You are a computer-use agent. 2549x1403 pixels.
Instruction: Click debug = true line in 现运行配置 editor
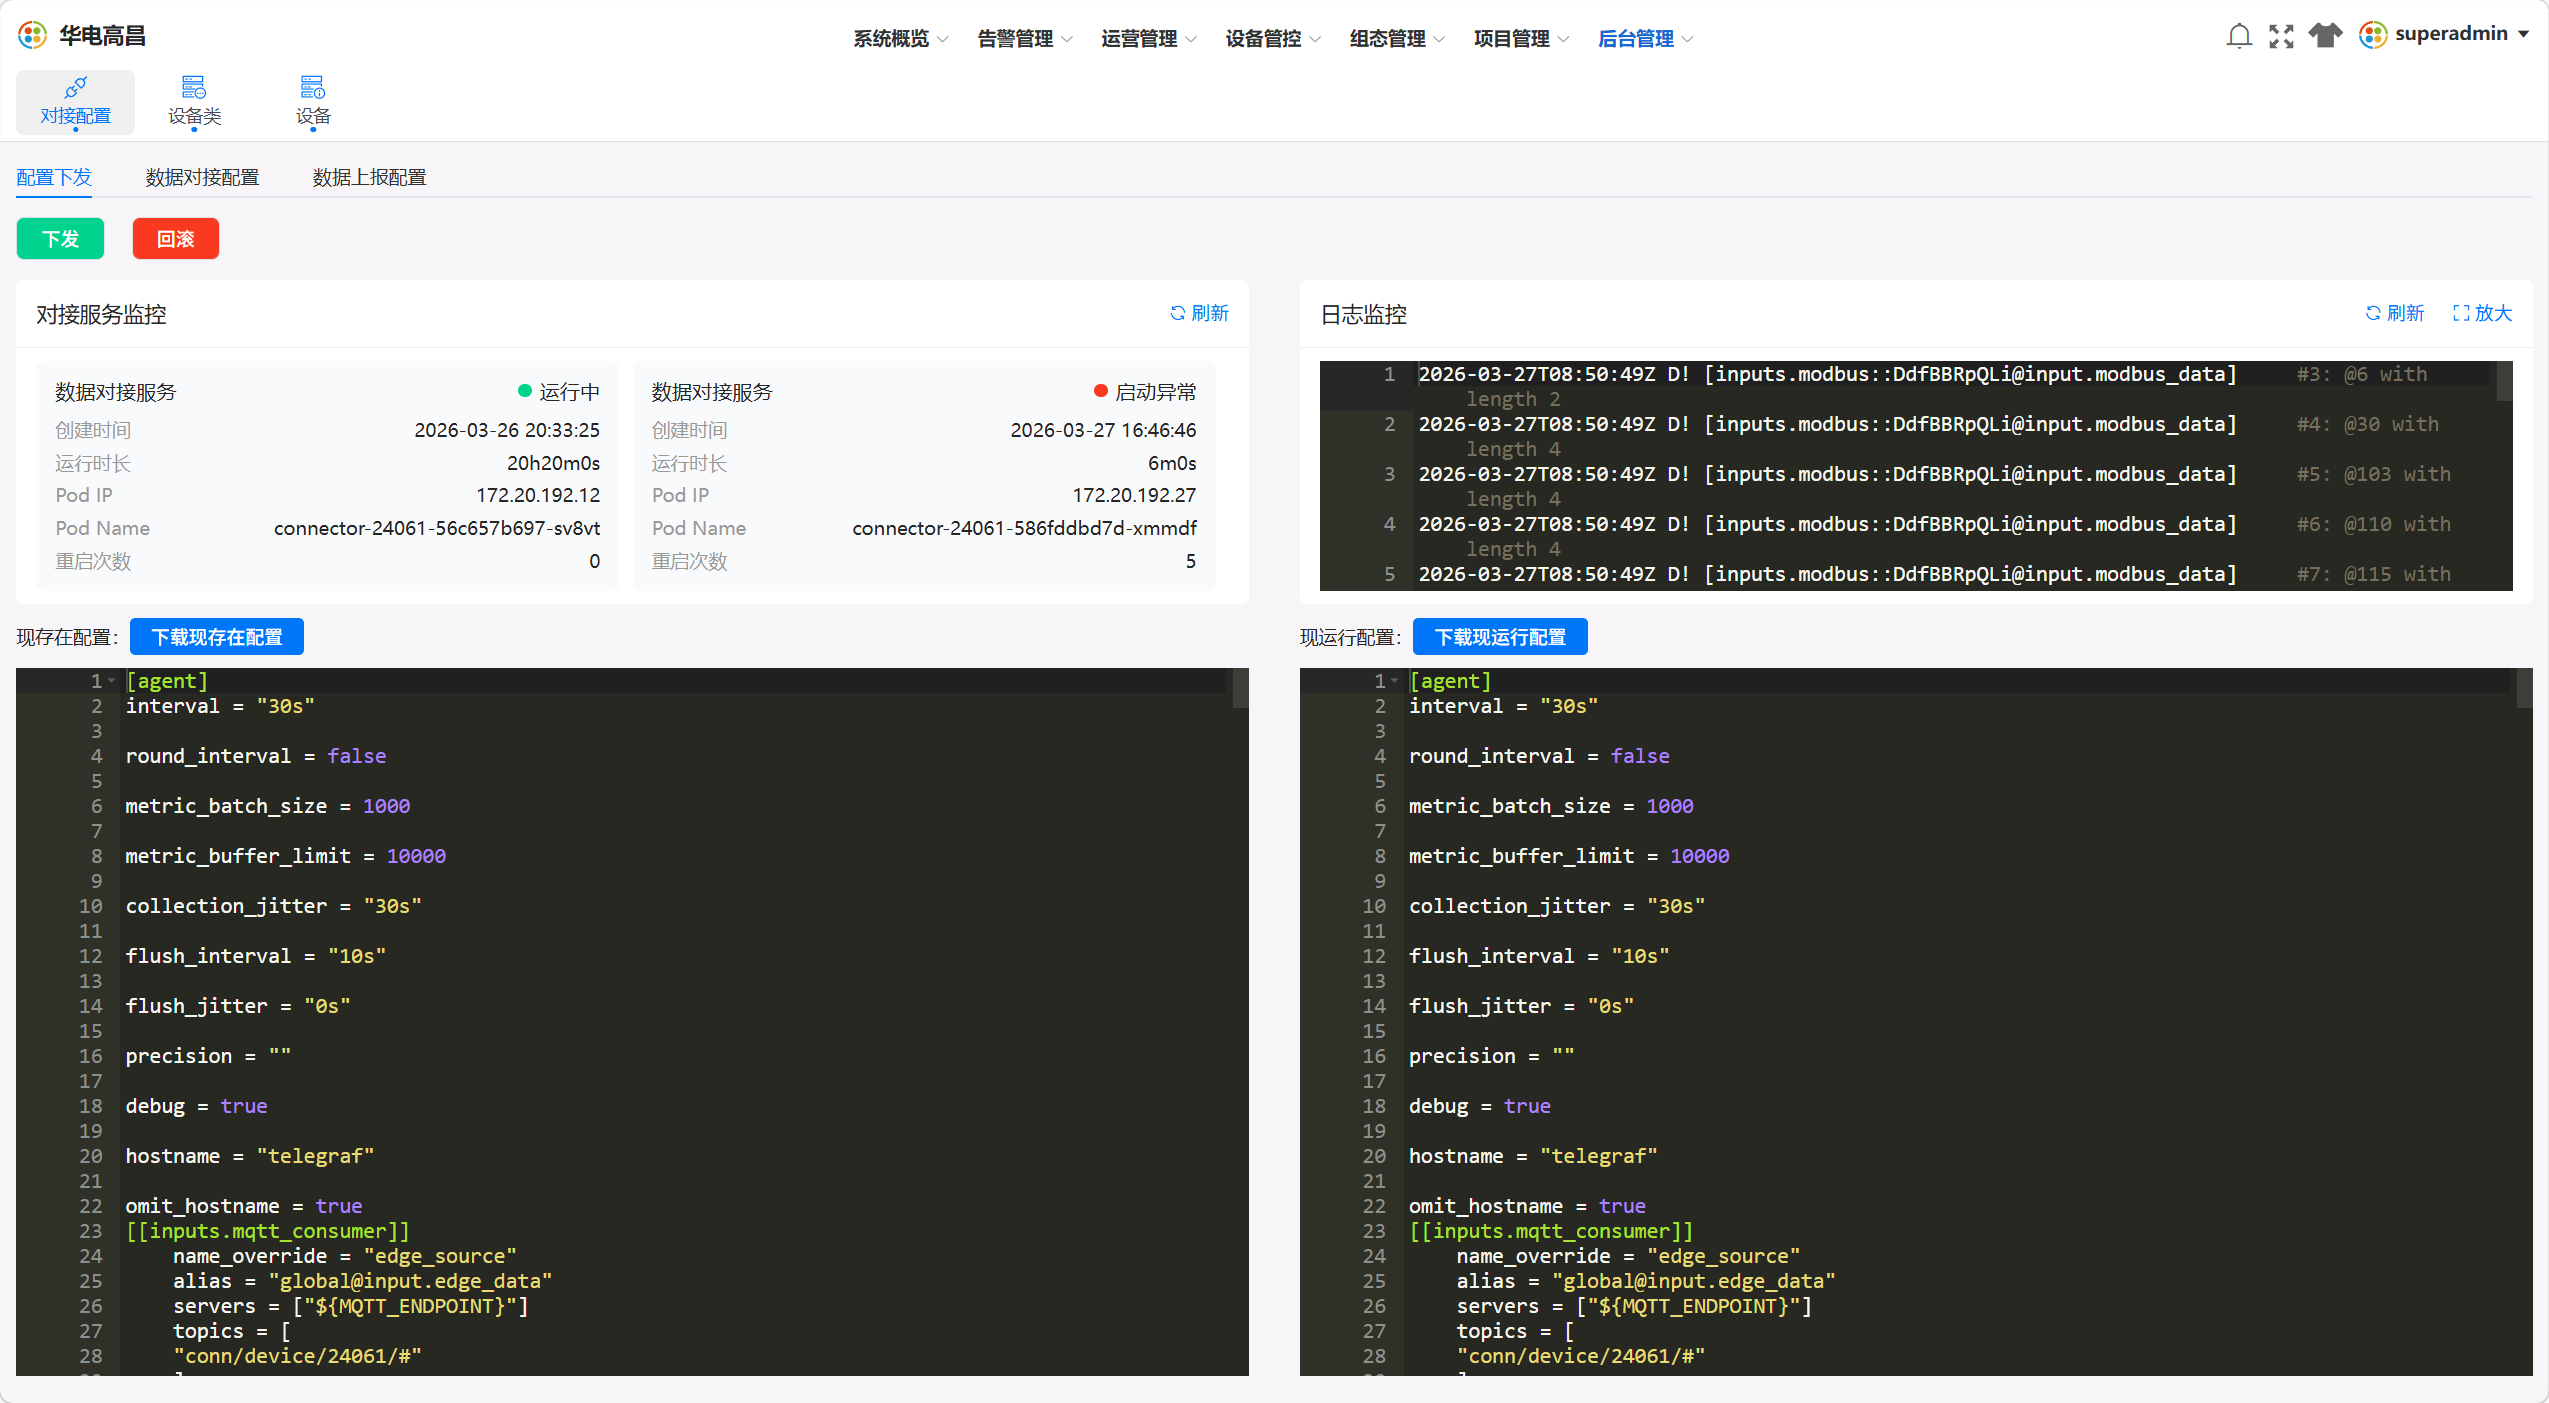1479,1106
